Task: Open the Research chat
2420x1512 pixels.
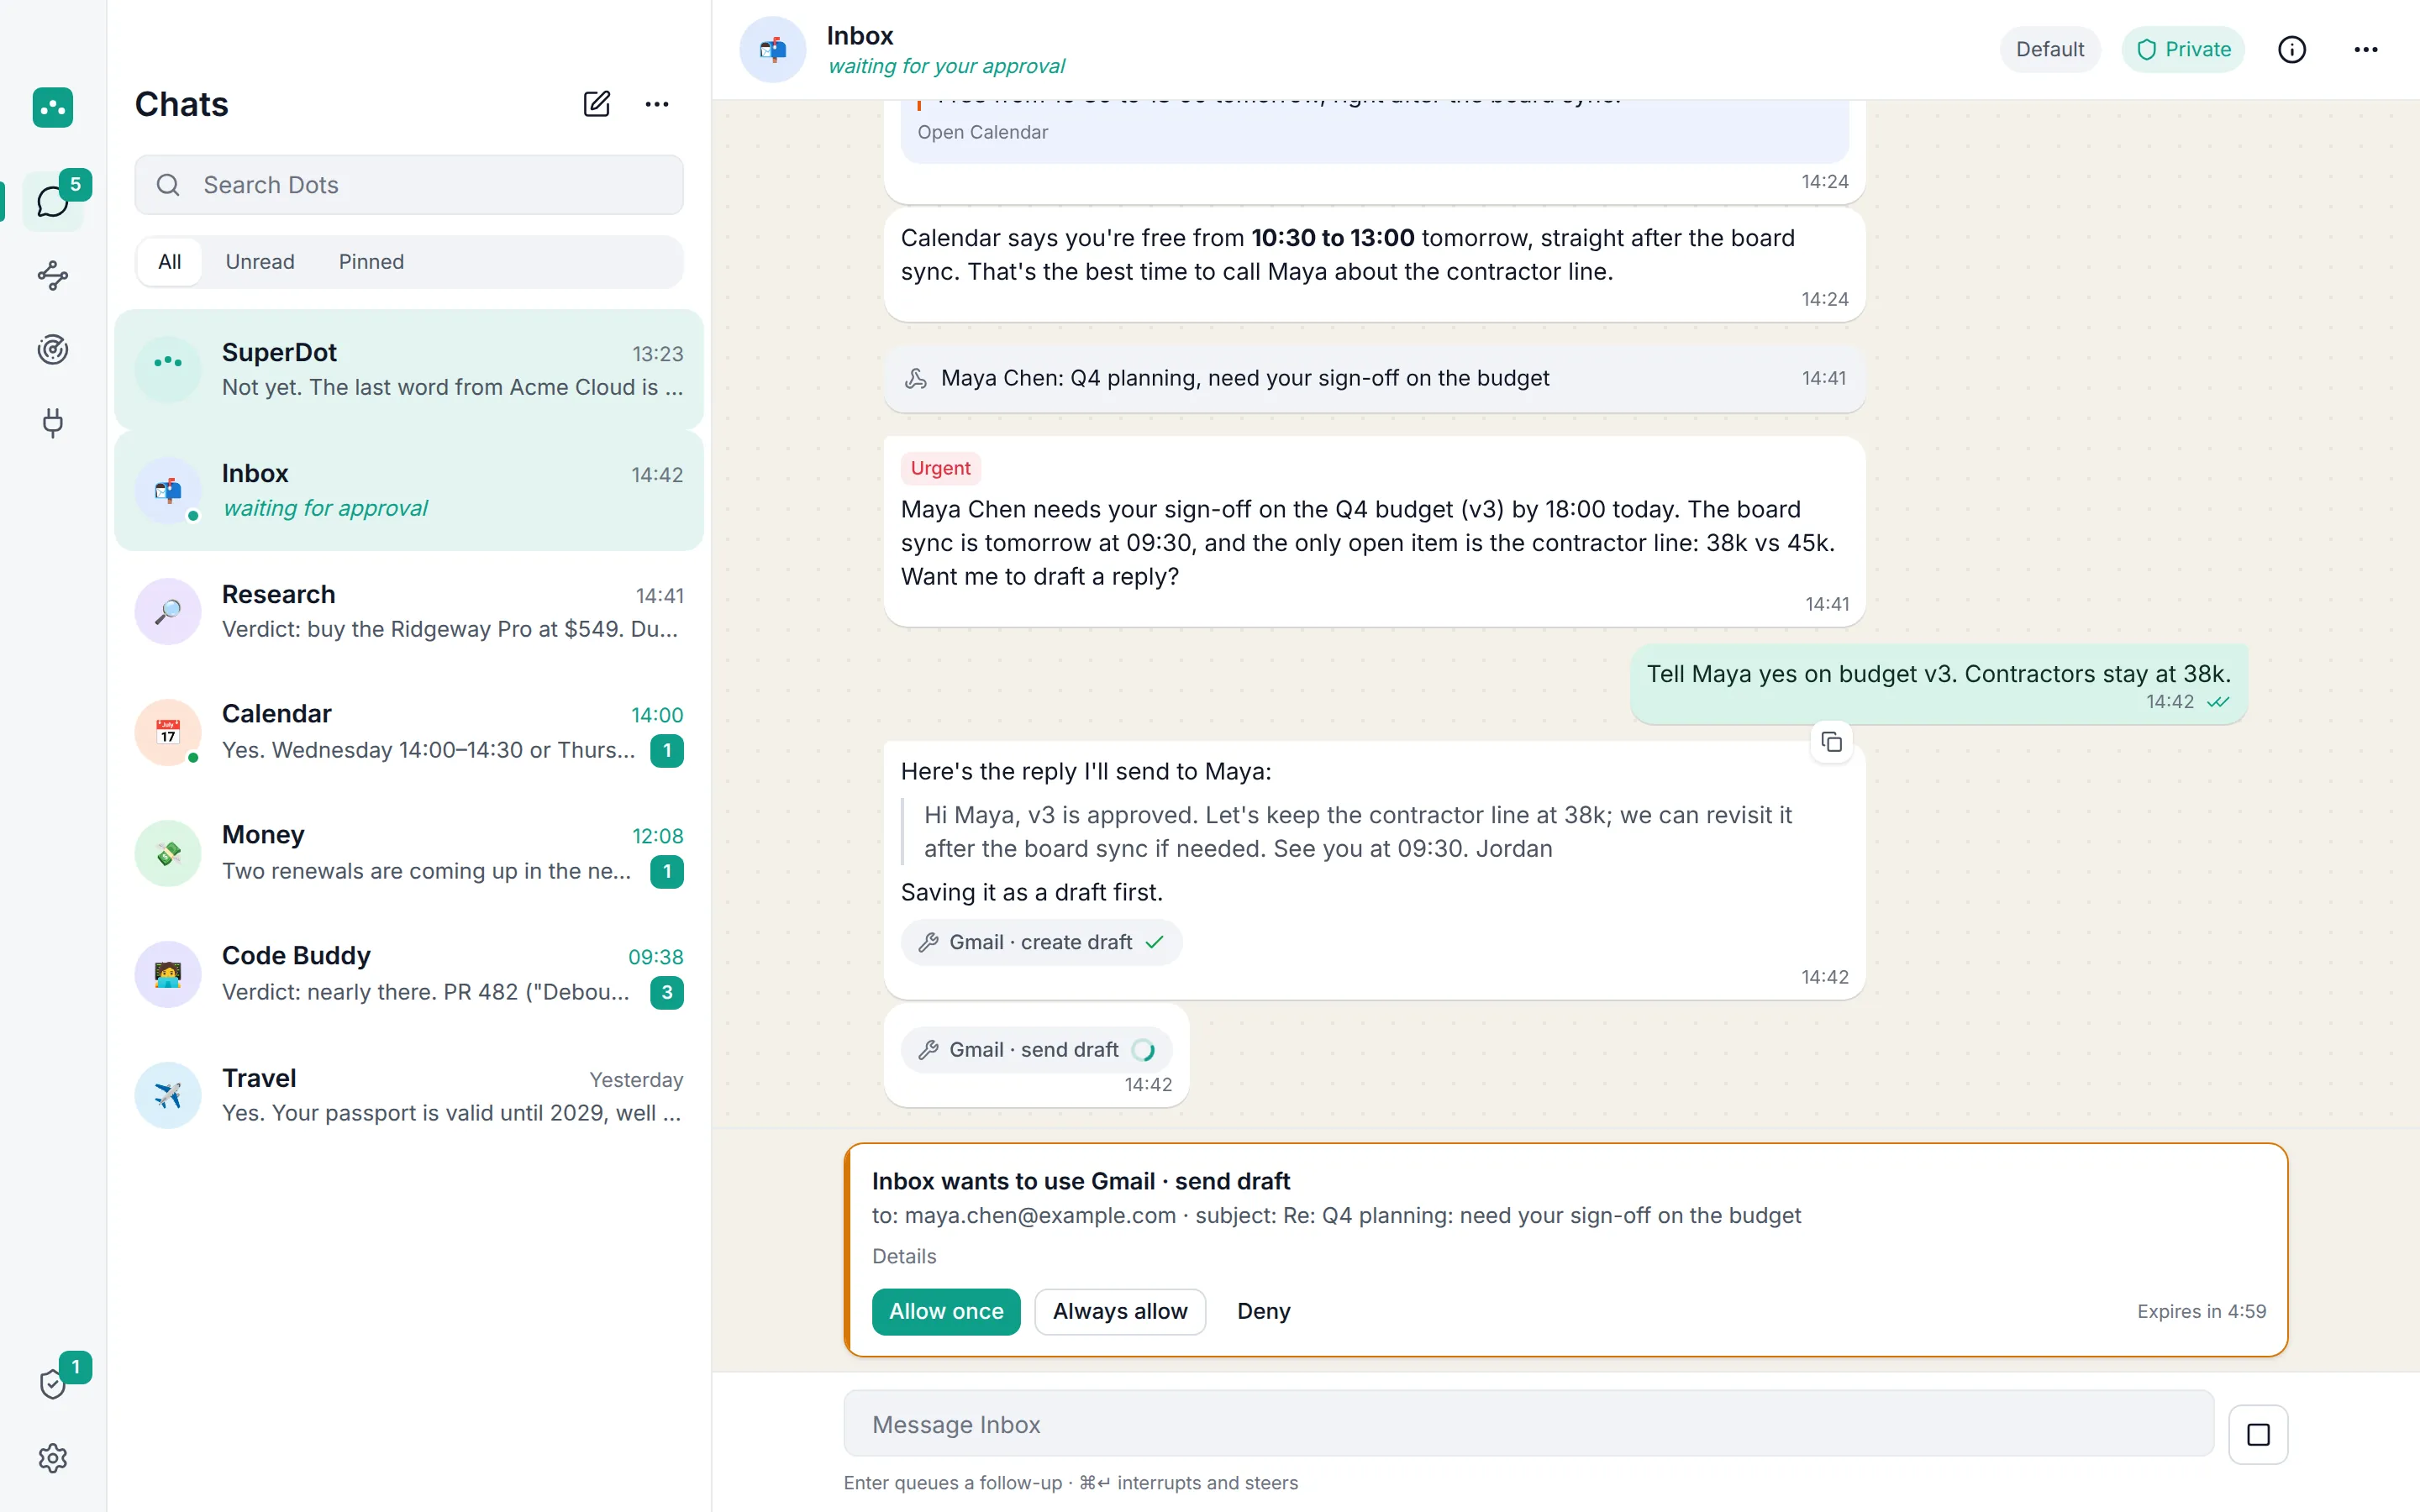Action: point(409,612)
